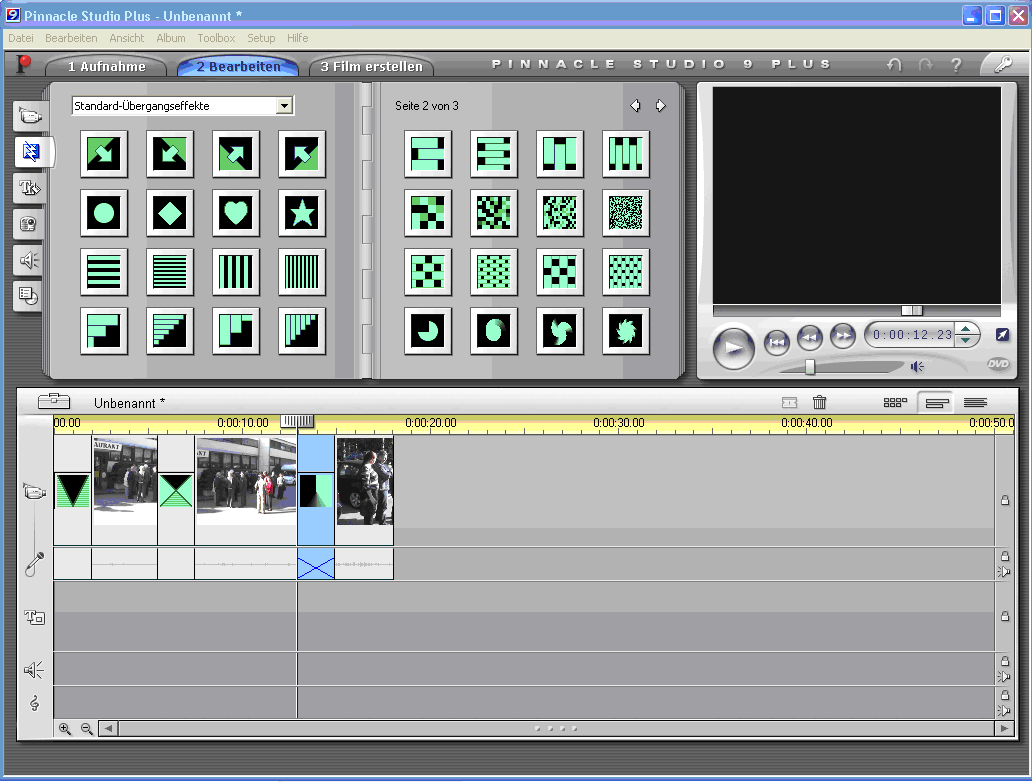Open the video toolbox briefcase icon
This screenshot has width=1032, height=782.
pos(54,400)
